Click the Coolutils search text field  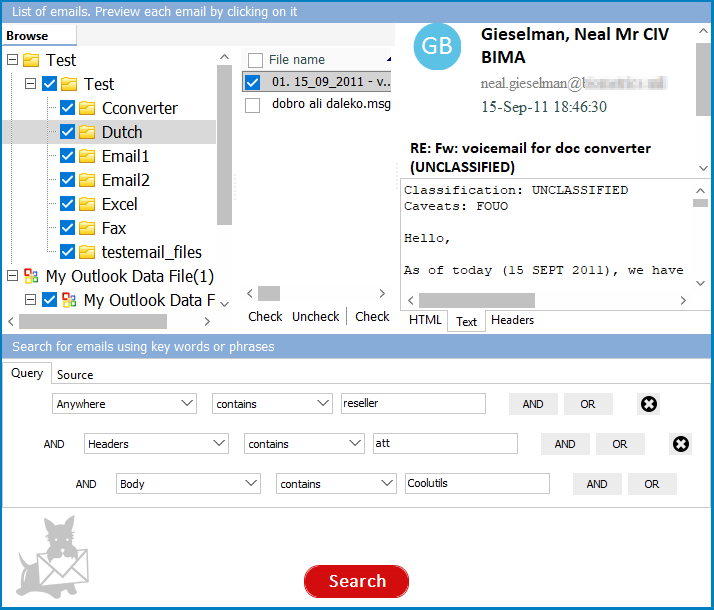point(476,484)
